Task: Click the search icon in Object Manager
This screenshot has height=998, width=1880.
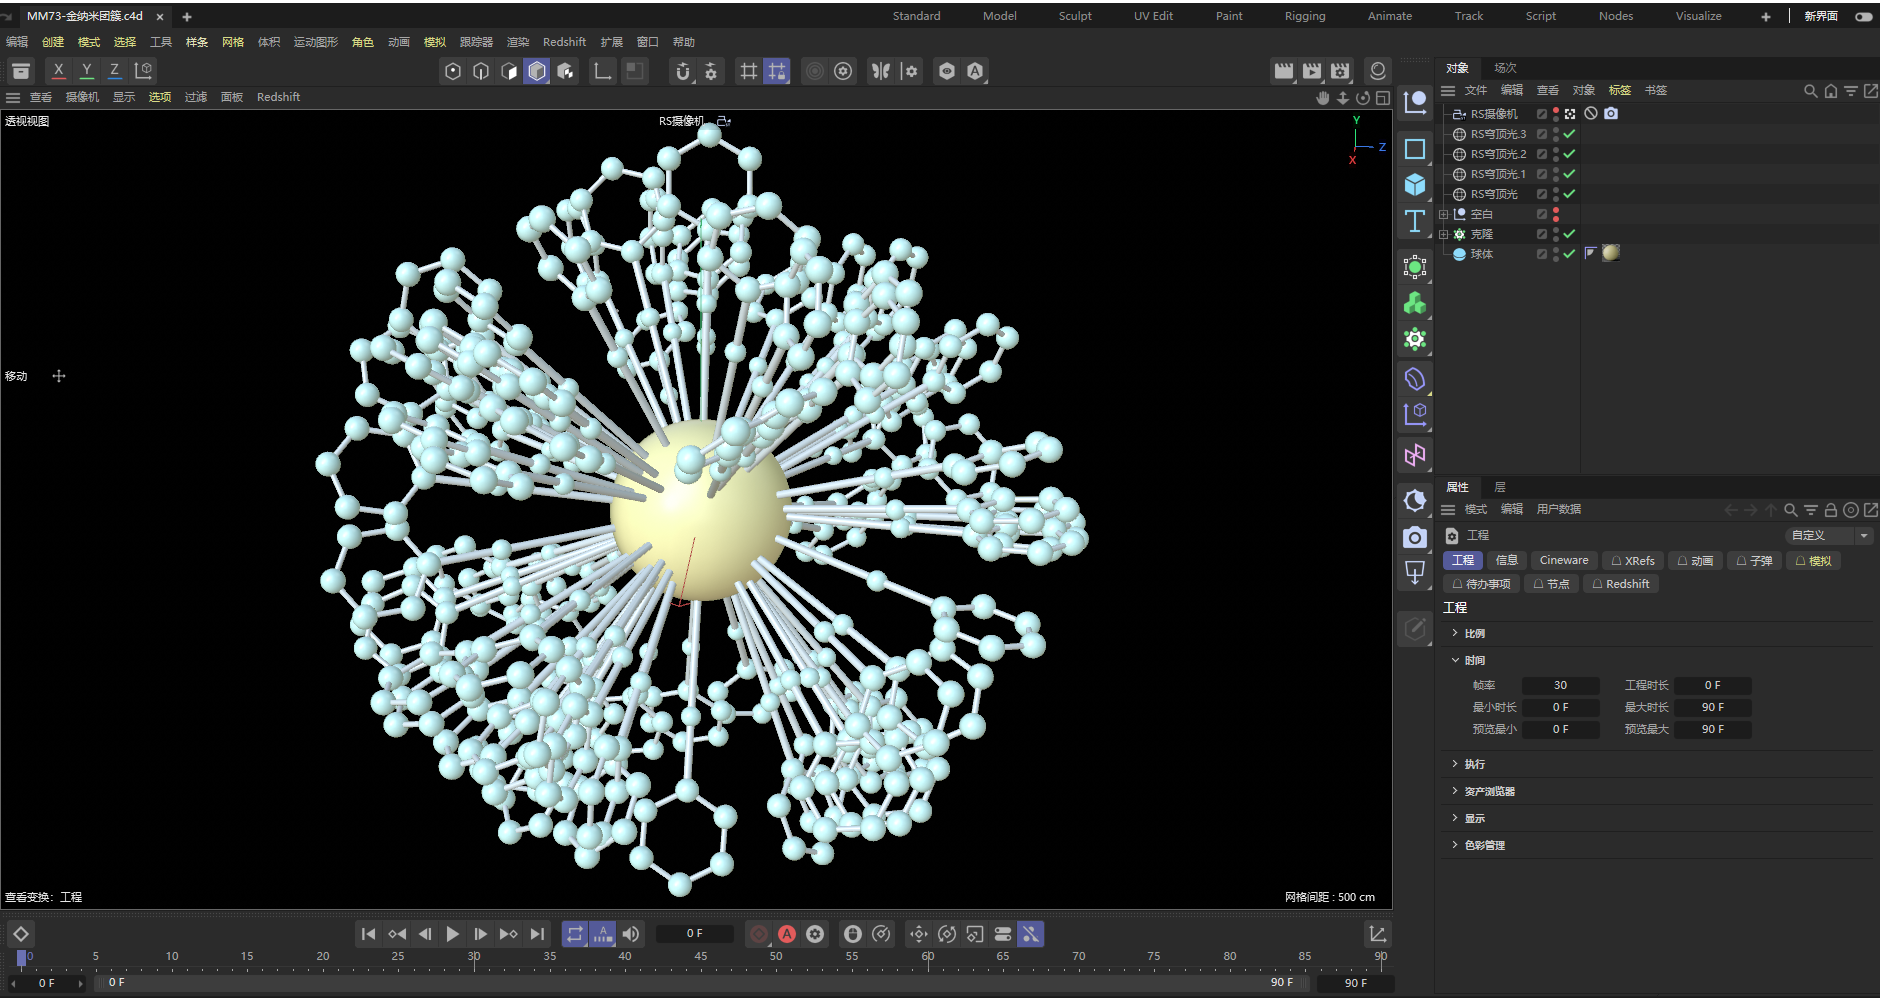Action: pyautogui.click(x=1810, y=91)
